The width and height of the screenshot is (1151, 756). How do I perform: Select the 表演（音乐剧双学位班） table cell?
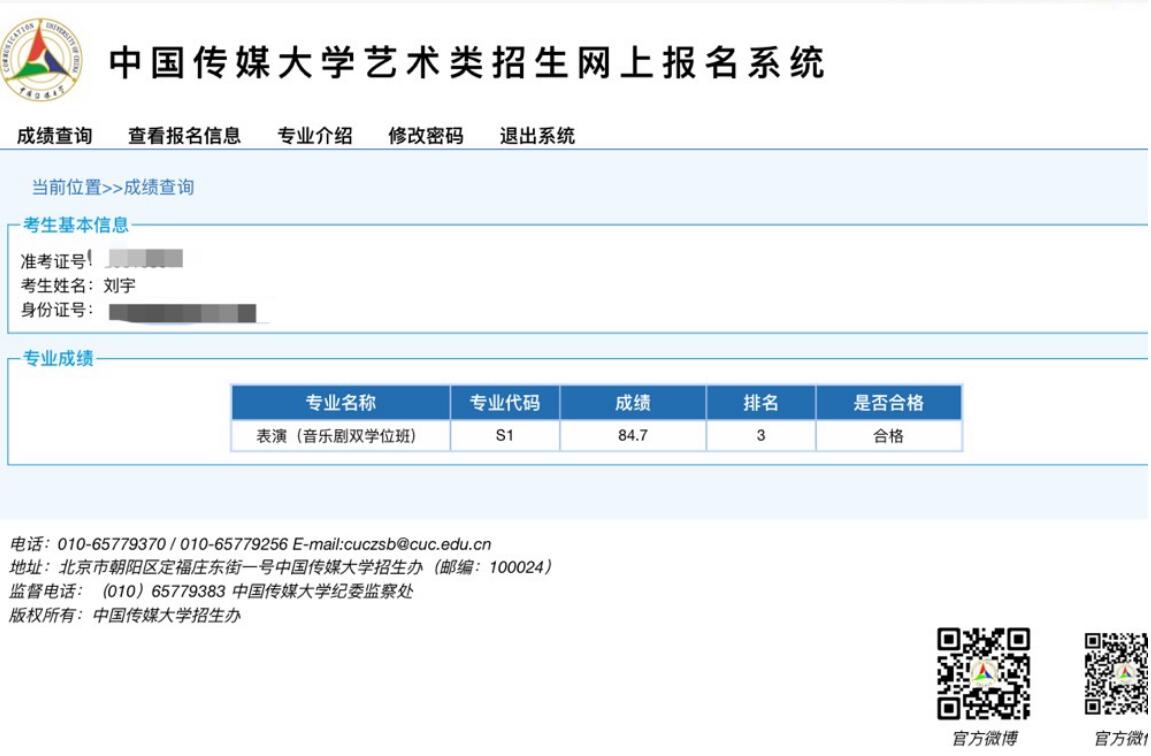pyautogui.click(x=340, y=436)
